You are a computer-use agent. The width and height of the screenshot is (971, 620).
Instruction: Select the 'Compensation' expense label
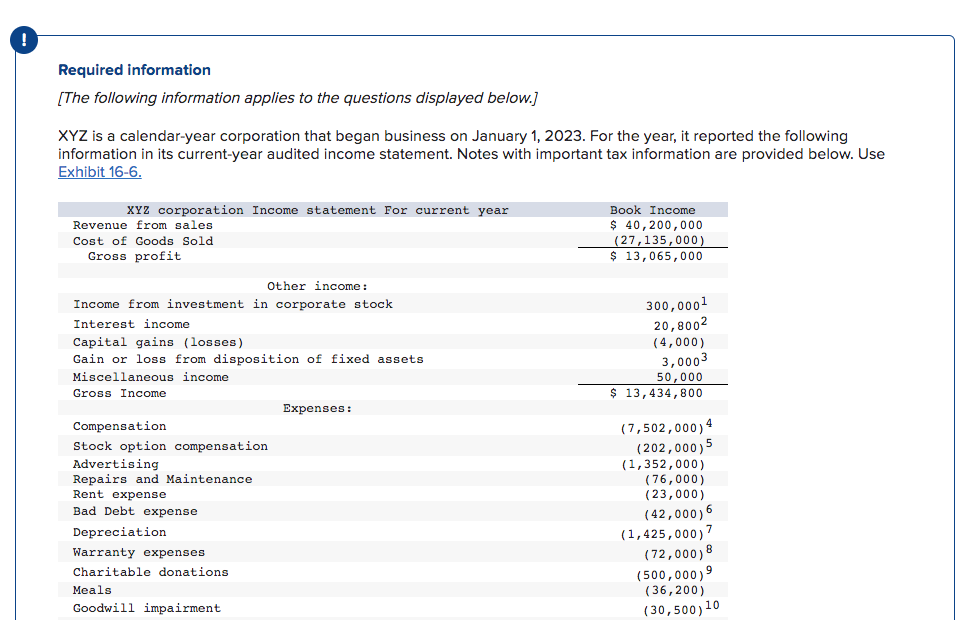click(x=120, y=426)
